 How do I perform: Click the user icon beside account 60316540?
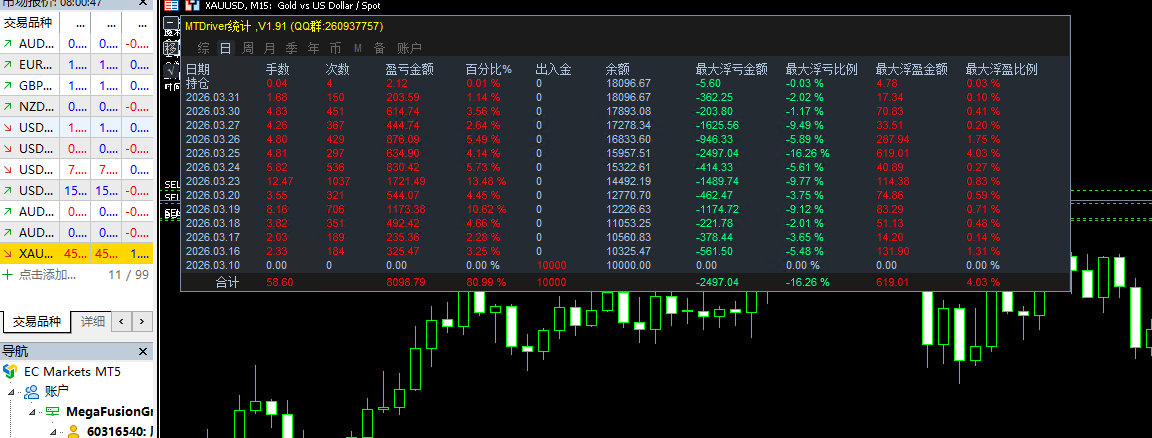pos(72,431)
